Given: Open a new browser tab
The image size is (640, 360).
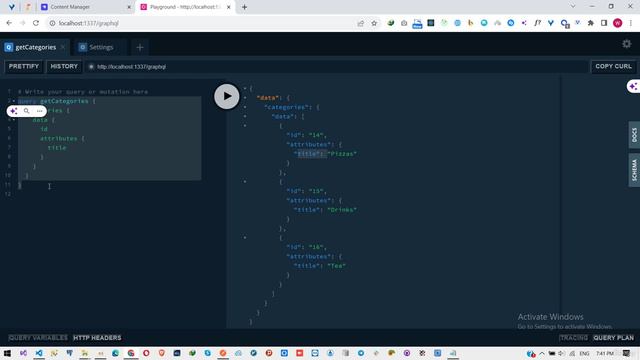Looking at the screenshot, I should pyautogui.click(x=244, y=7).
